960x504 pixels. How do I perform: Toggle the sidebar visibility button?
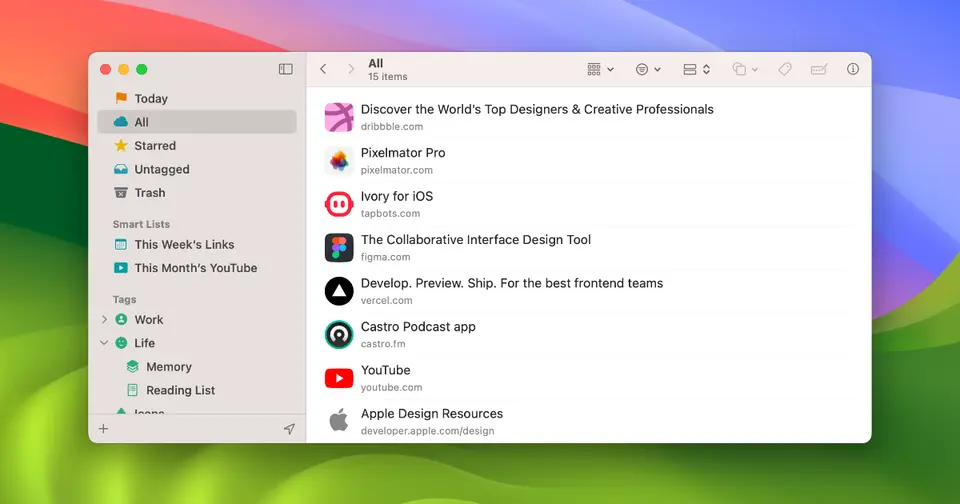pos(285,69)
